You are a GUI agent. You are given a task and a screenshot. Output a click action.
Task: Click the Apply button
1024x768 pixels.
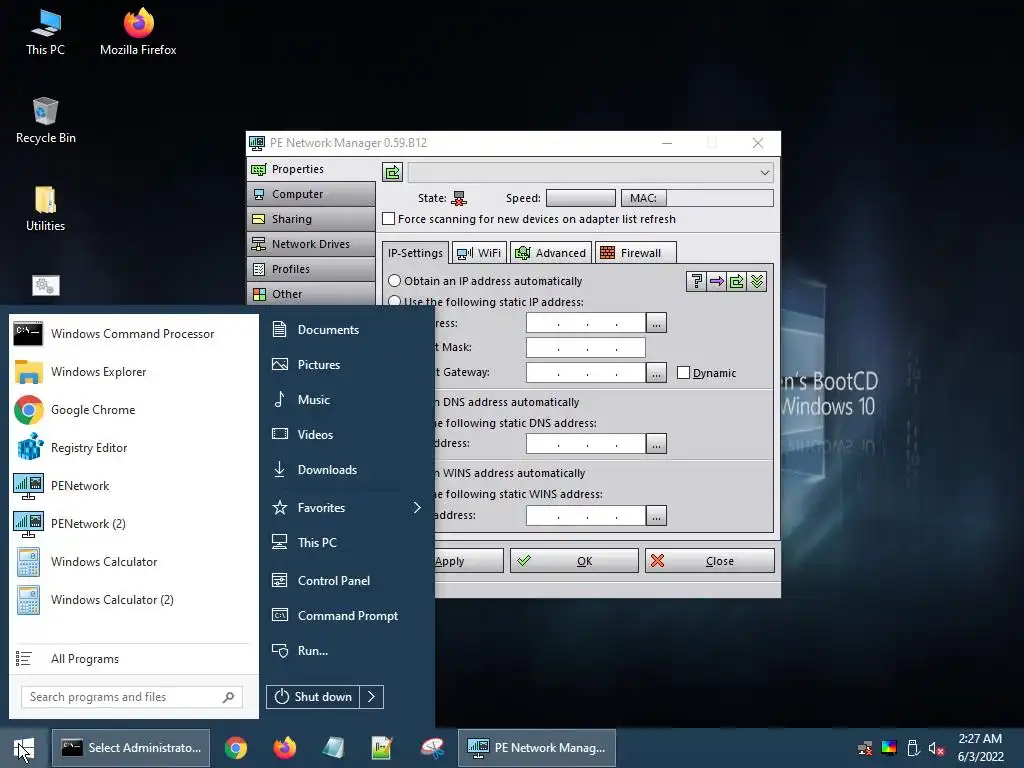point(469,561)
